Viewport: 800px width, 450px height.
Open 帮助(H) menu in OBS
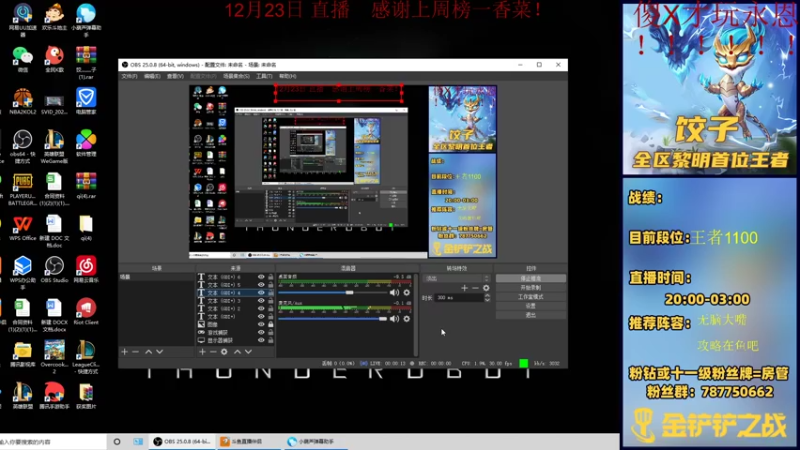[288, 76]
